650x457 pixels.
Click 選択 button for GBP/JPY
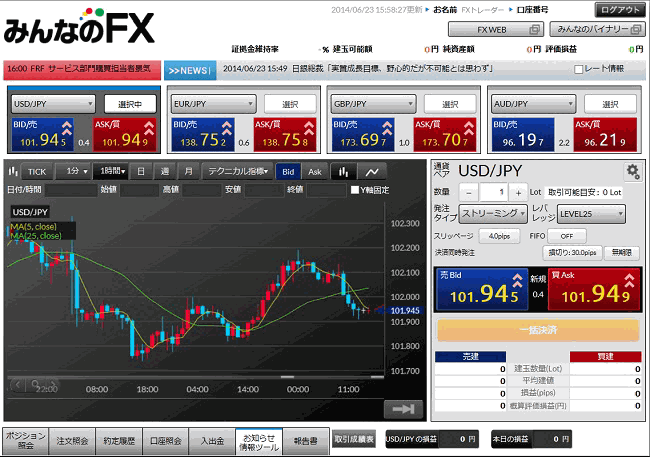pyautogui.click(x=450, y=104)
